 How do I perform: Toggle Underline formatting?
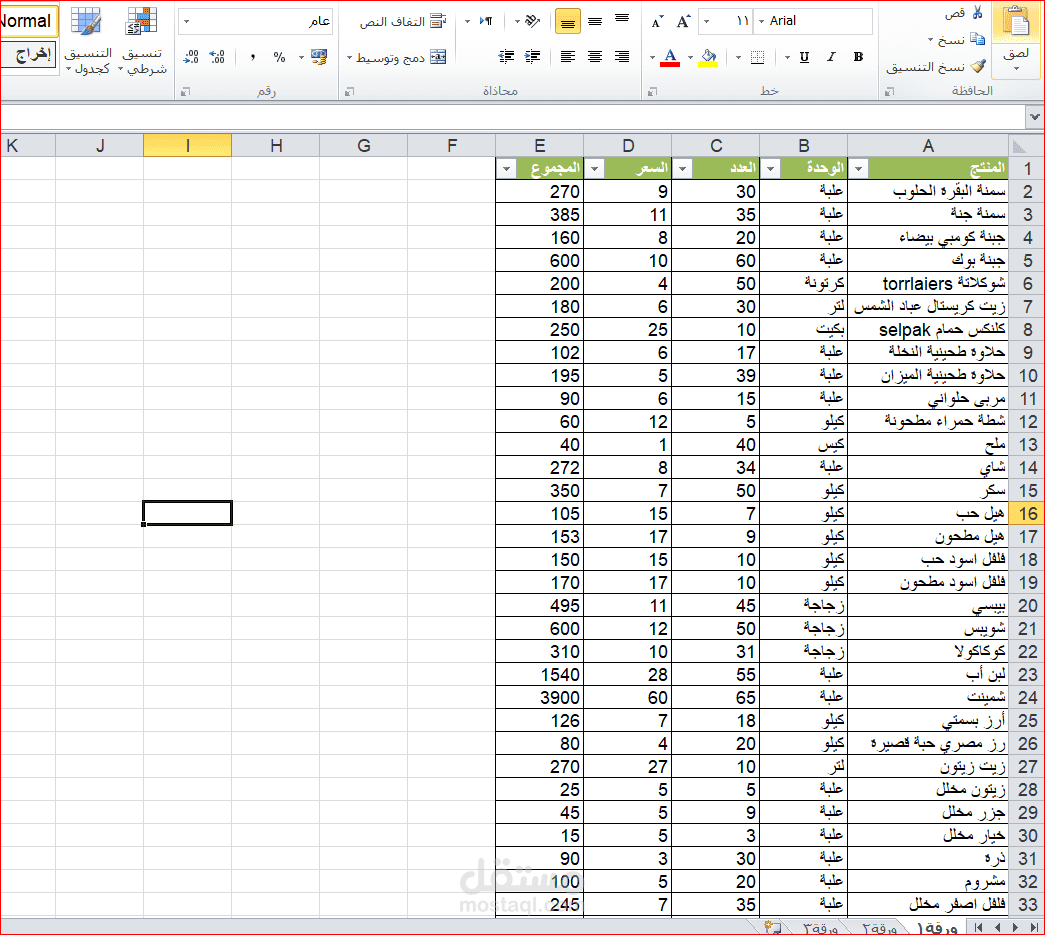[x=804, y=57]
